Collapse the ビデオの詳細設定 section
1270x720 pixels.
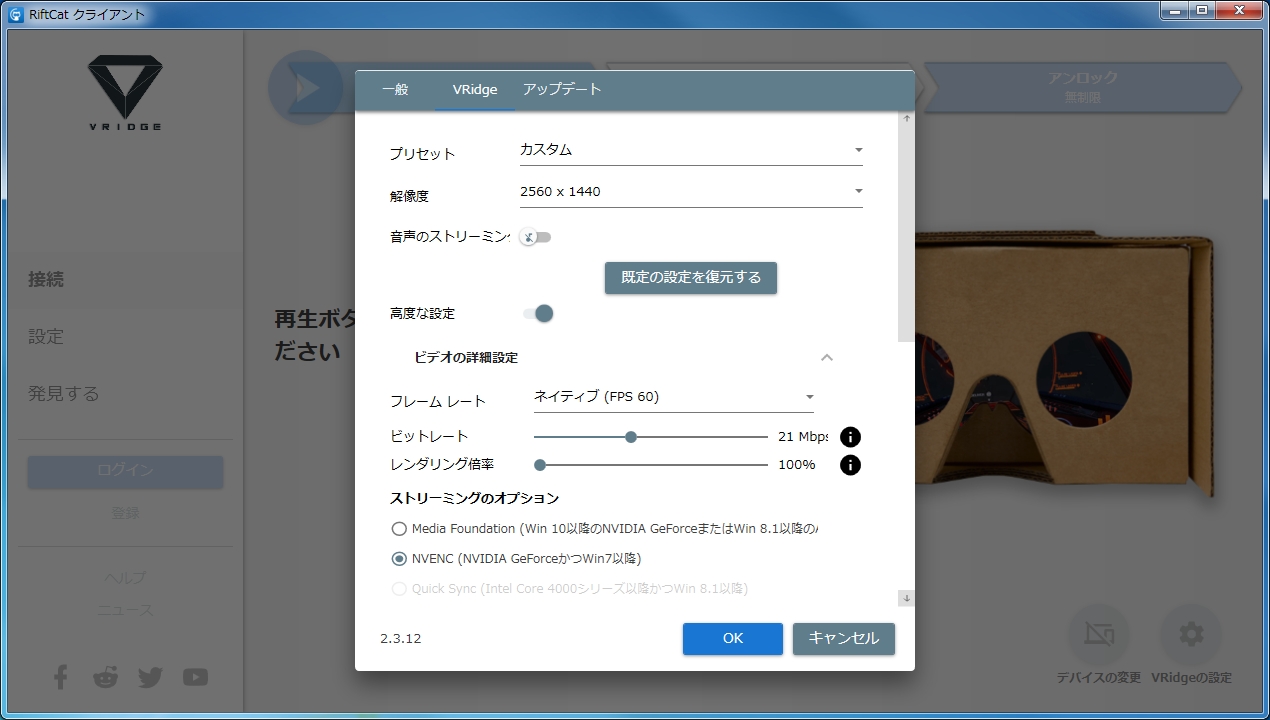coord(826,357)
